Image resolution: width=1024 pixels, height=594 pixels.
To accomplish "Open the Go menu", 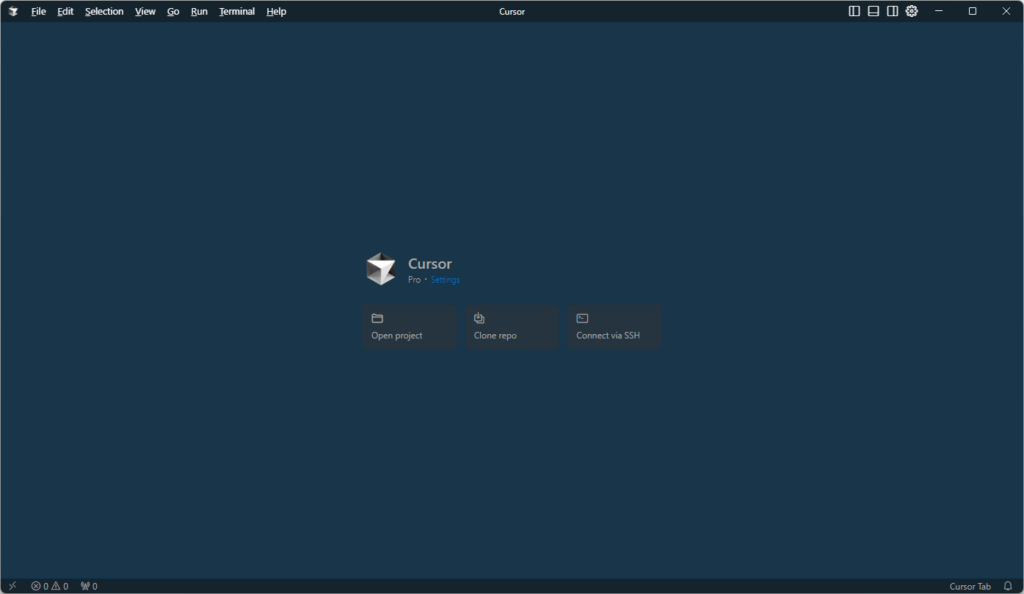I will point(173,11).
